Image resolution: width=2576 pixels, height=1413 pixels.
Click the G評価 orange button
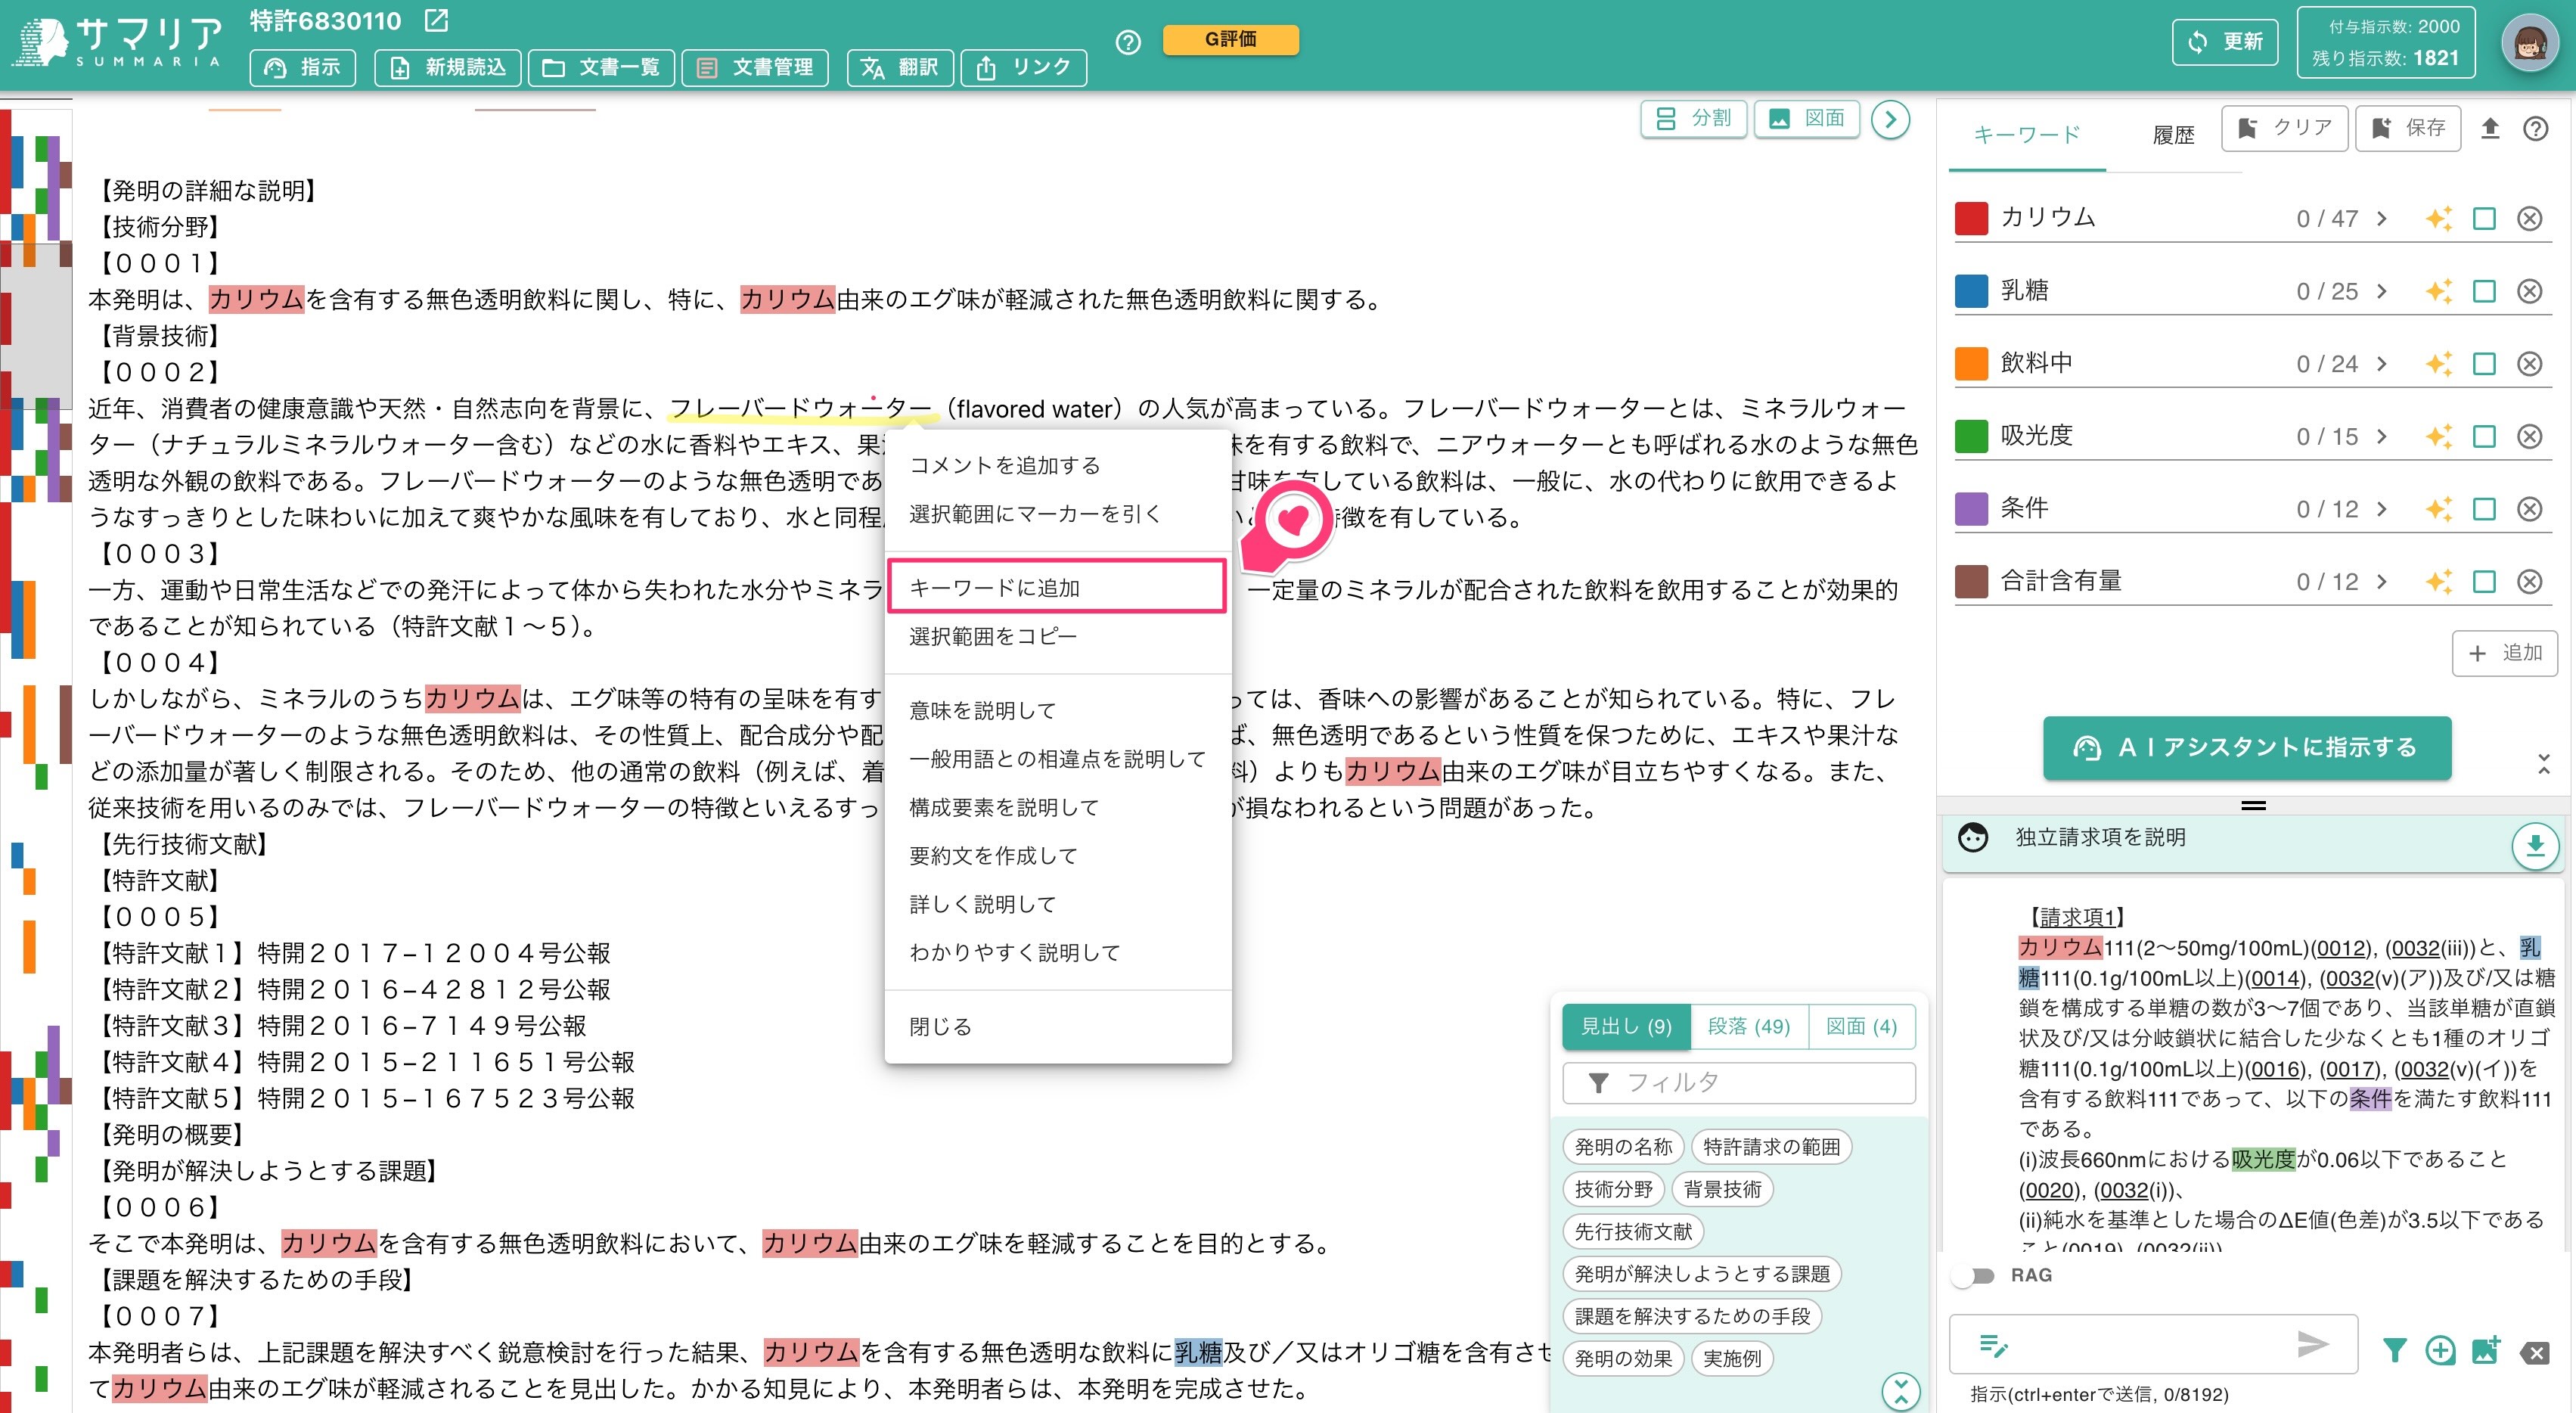[x=1230, y=39]
